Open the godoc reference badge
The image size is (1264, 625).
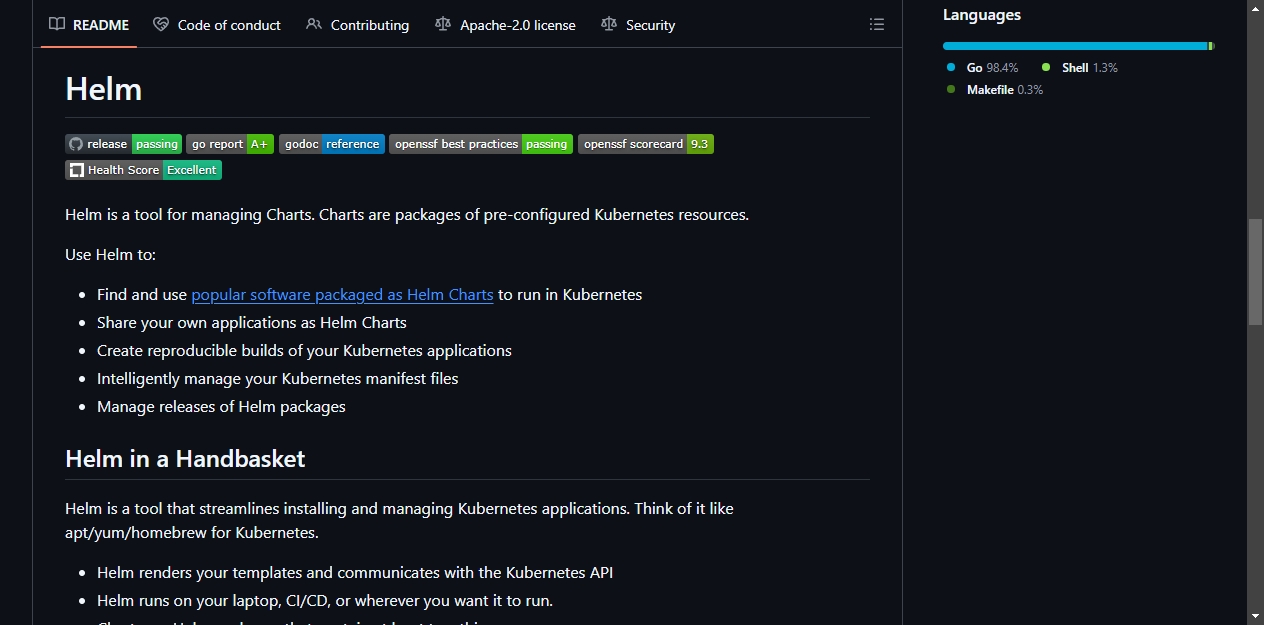click(x=332, y=144)
